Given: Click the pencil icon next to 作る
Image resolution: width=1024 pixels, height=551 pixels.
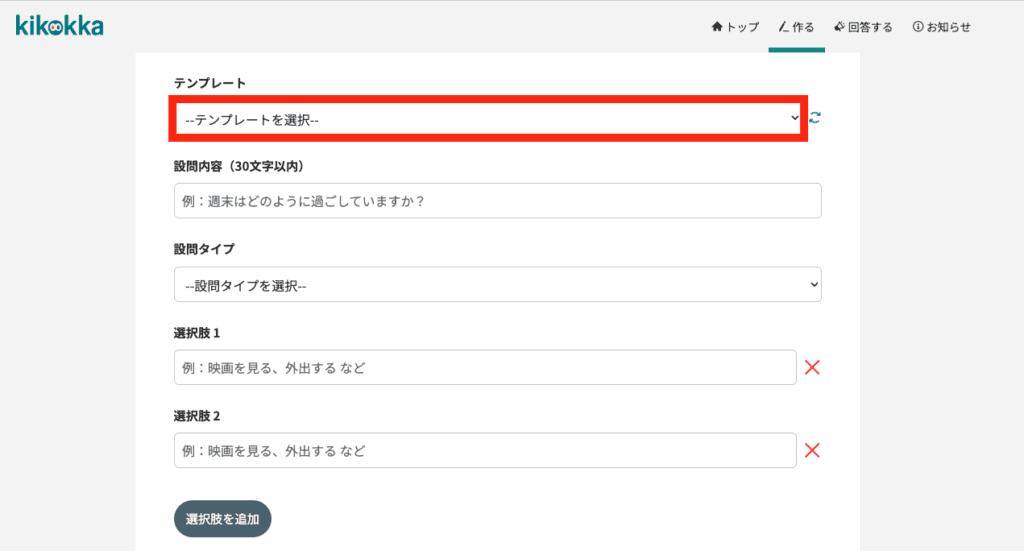Looking at the screenshot, I should 784,27.
